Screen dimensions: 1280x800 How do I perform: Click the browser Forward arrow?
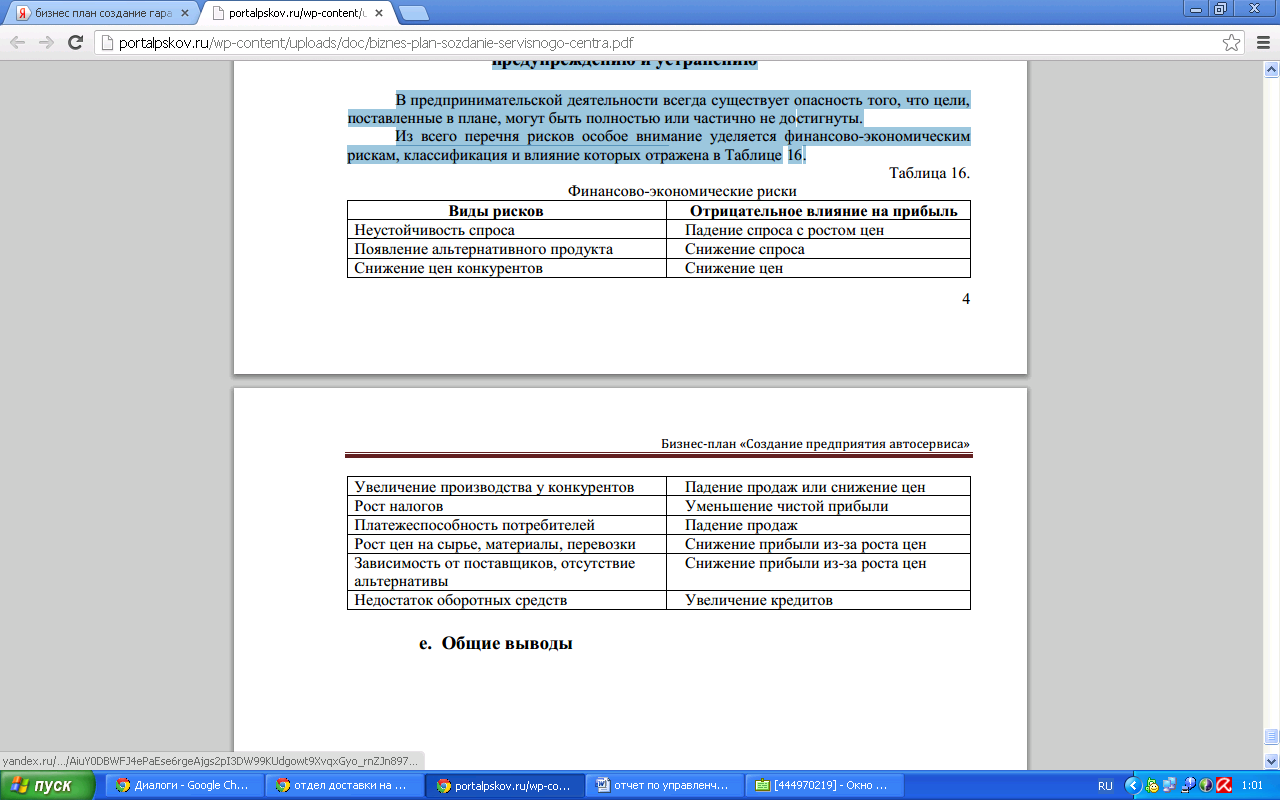coord(46,43)
